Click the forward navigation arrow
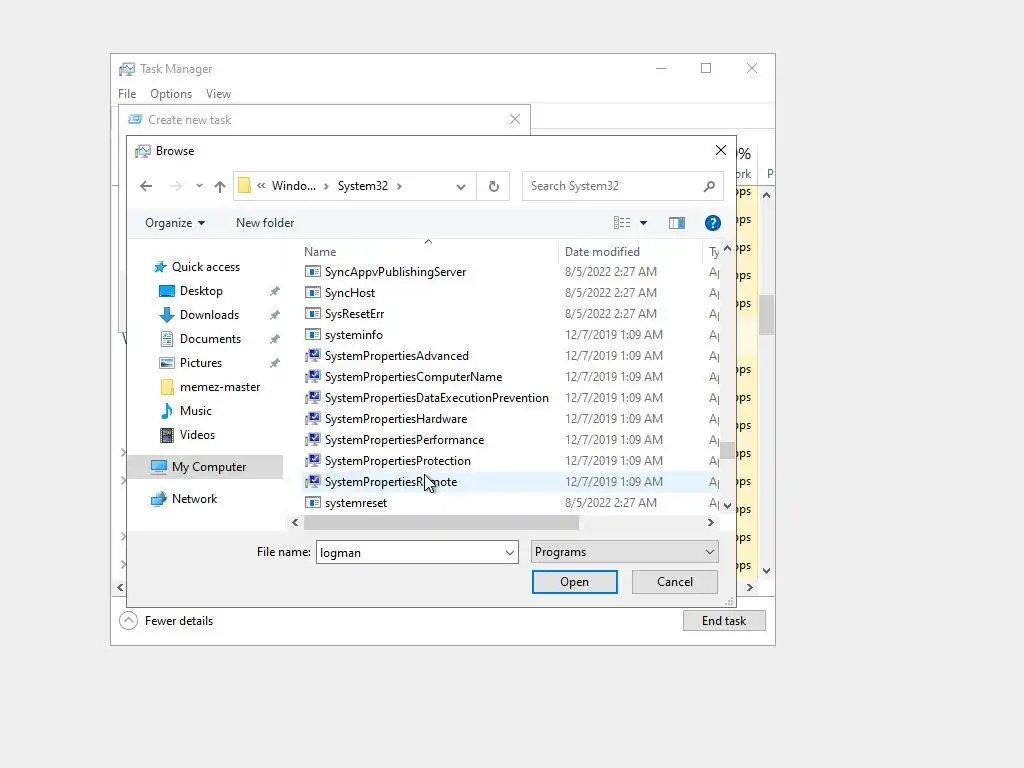Viewport: 1024px width, 768px height. click(x=175, y=186)
